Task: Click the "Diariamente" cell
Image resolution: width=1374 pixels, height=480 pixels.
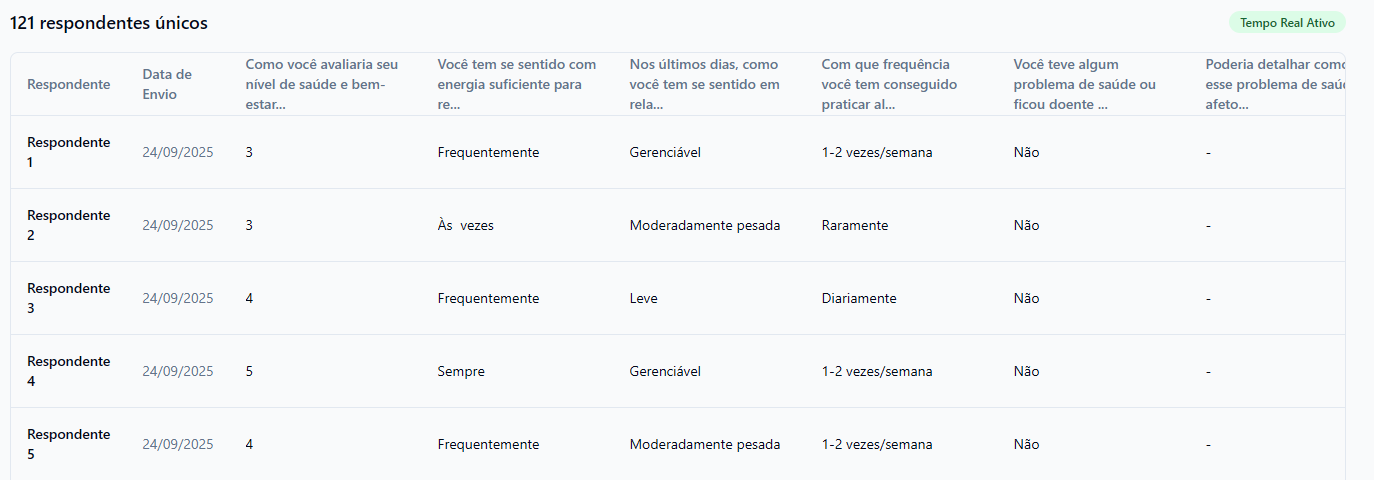Action: click(859, 298)
